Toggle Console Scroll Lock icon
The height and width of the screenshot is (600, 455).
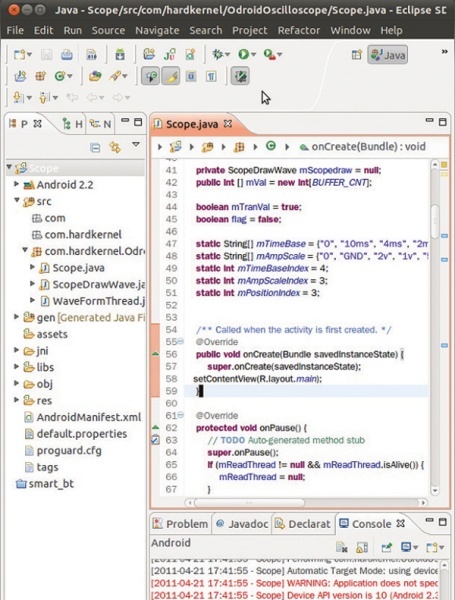[x=362, y=548]
